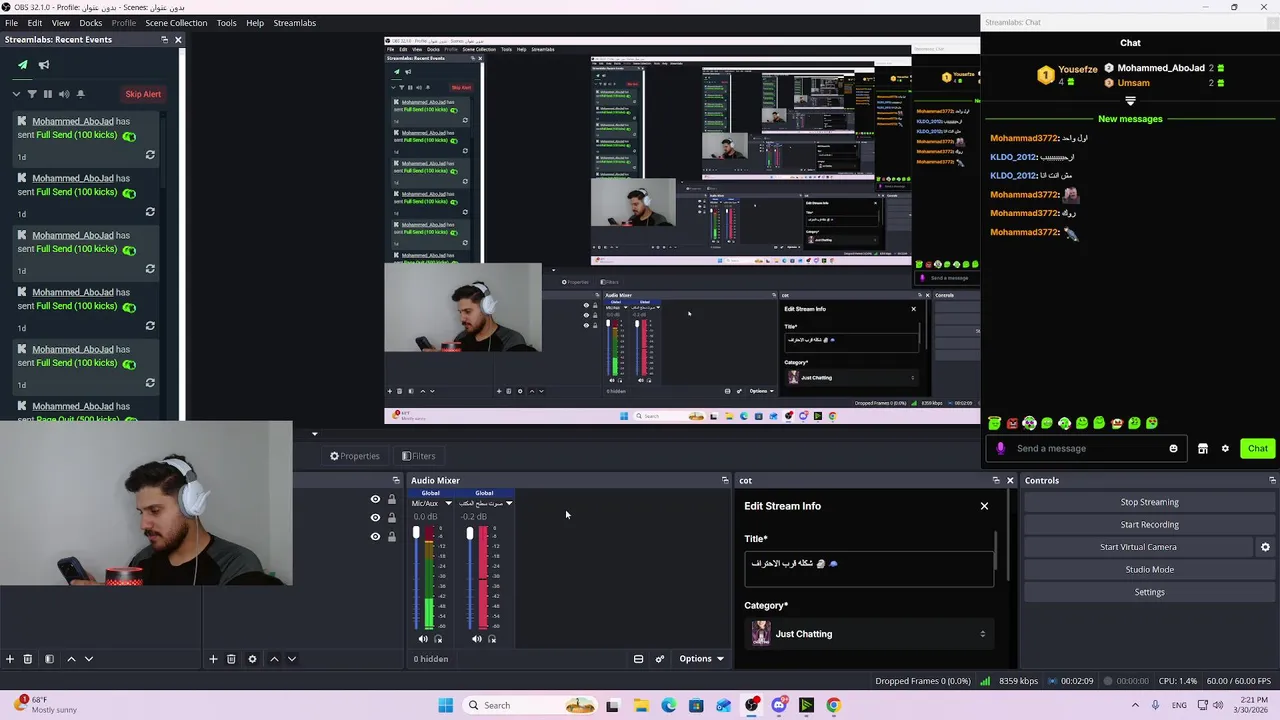Toggle the lock on the first source

tap(392, 499)
